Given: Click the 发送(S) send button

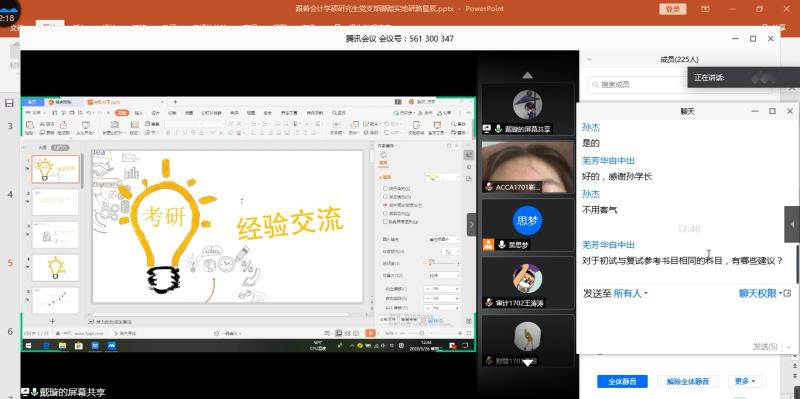Looking at the screenshot, I should pyautogui.click(x=765, y=346).
